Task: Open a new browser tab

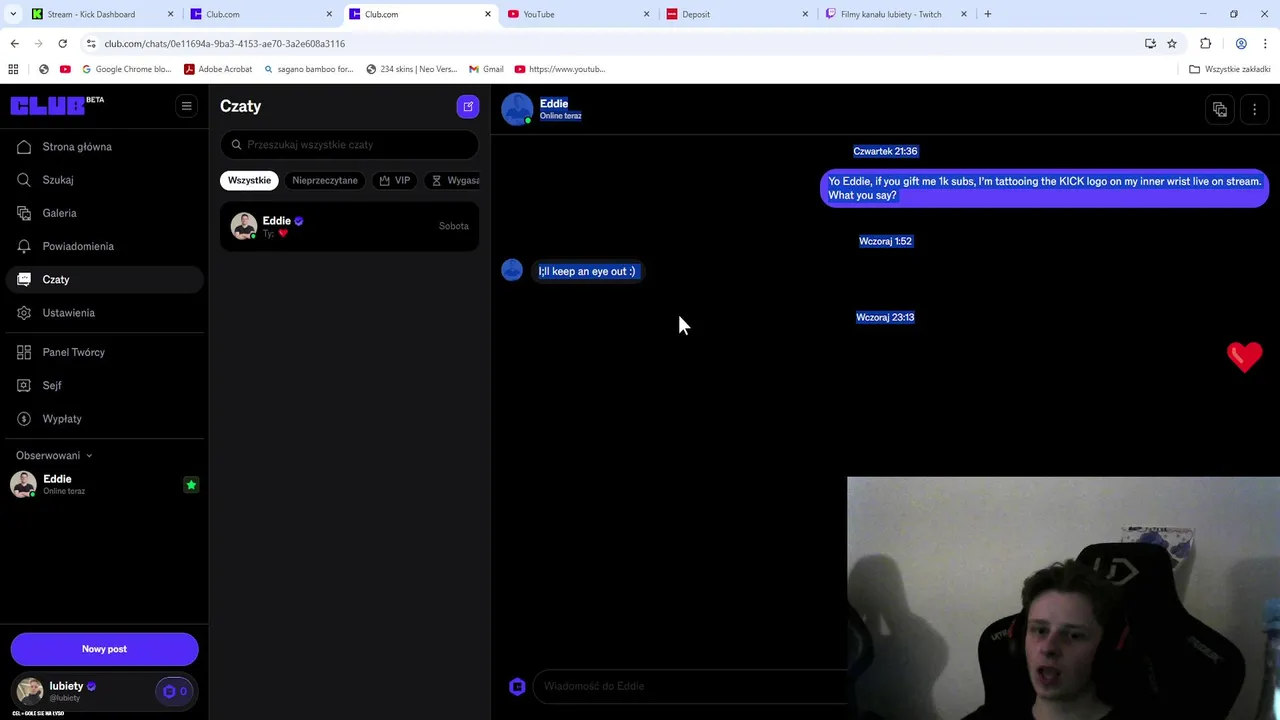Action: pos(987,14)
